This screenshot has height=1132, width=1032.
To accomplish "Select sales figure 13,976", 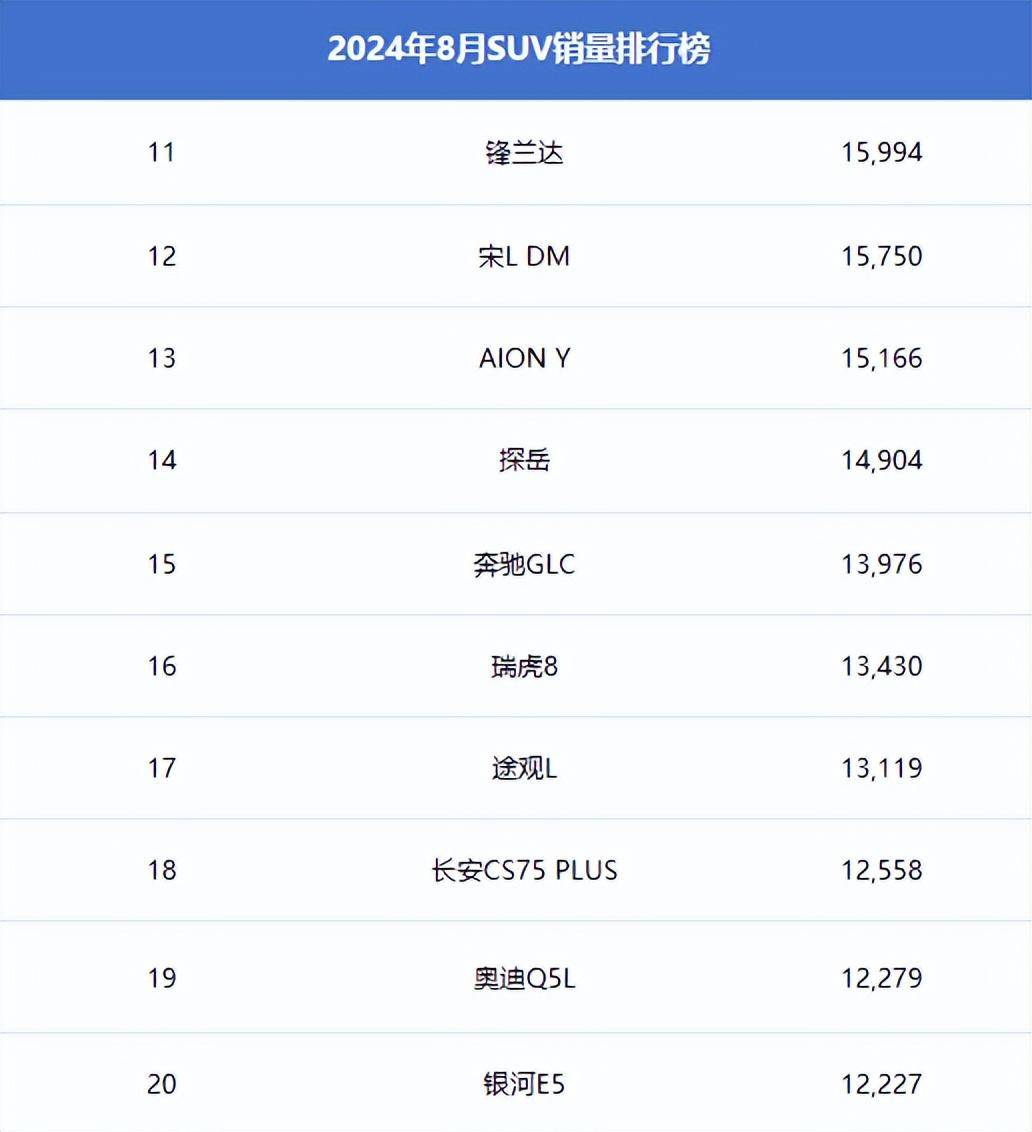I will tap(882, 564).
